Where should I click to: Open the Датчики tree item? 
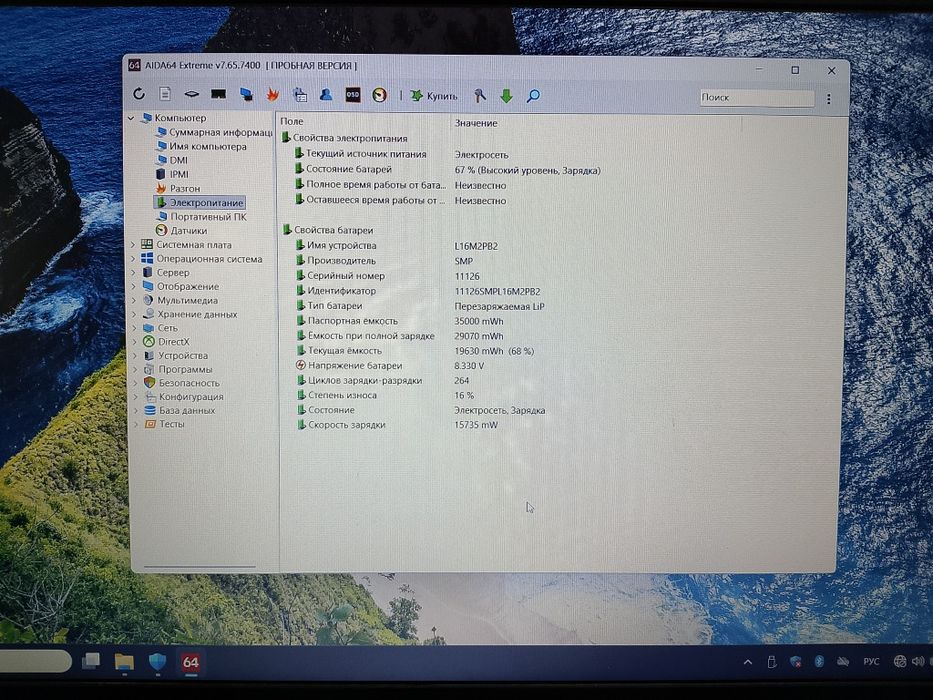[x=181, y=230]
